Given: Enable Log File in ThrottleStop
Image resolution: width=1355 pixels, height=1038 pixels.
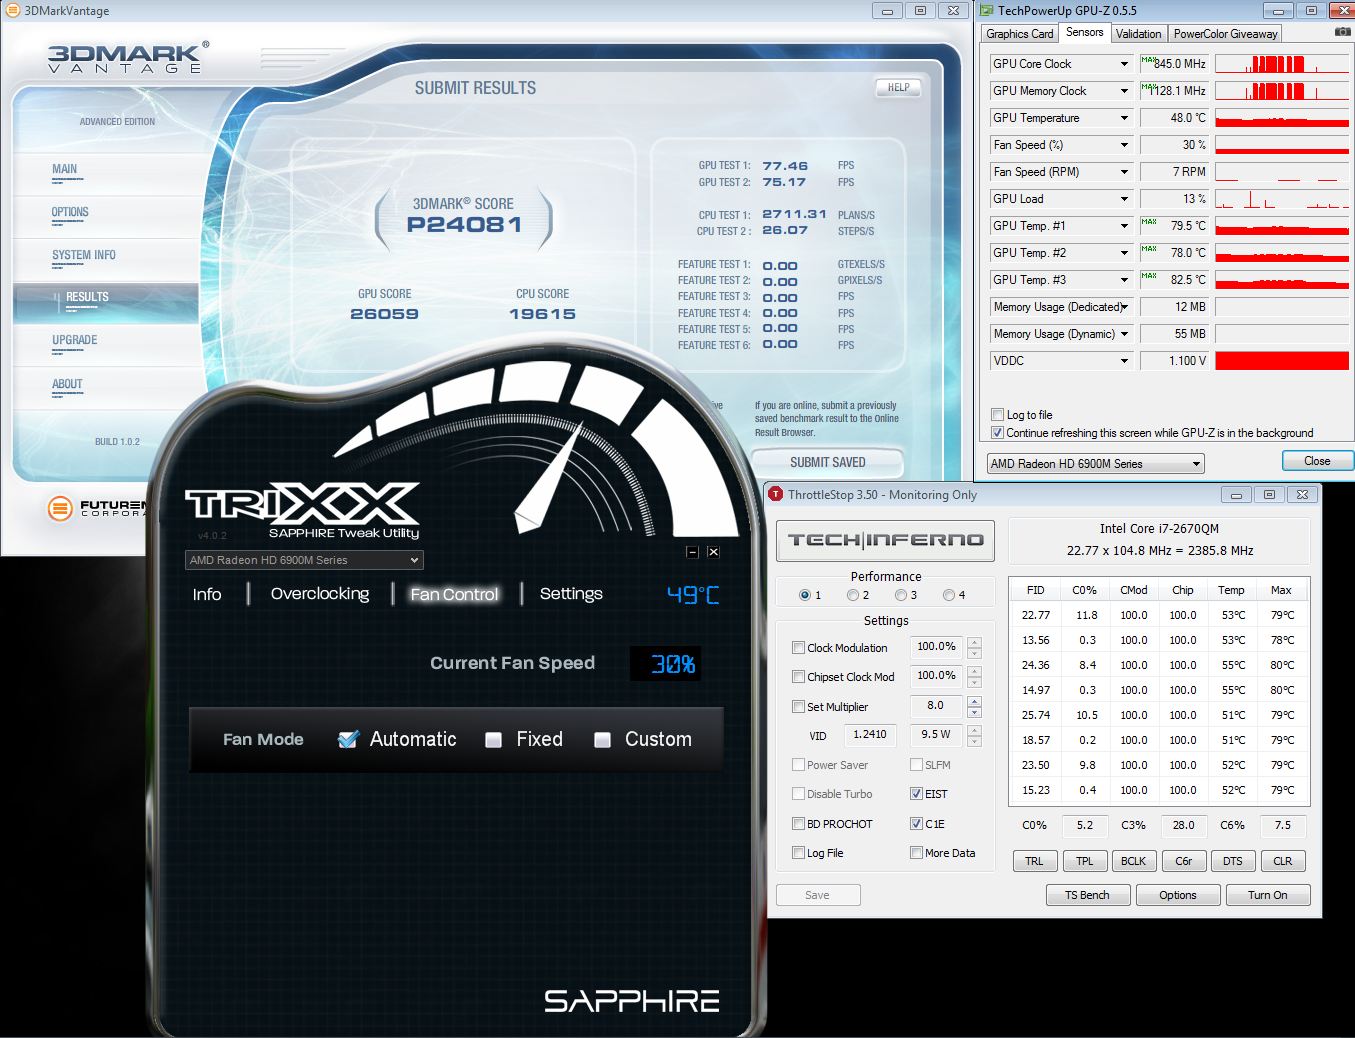Looking at the screenshot, I should tap(798, 853).
